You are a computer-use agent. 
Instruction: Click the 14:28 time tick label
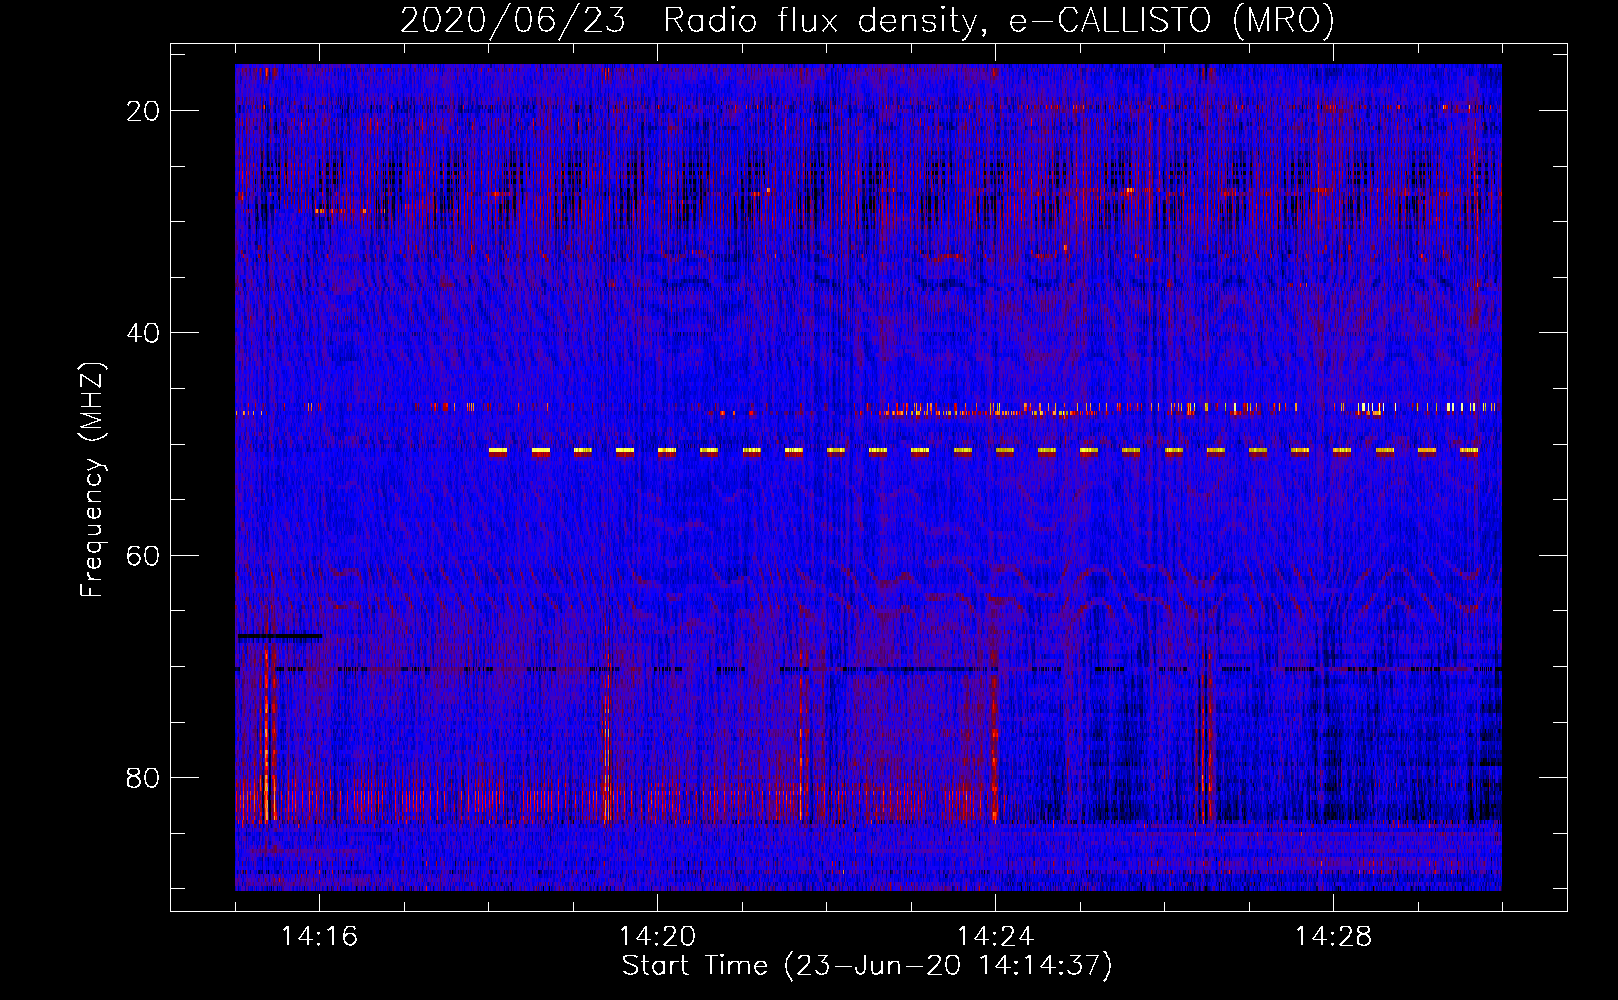coord(1333,936)
